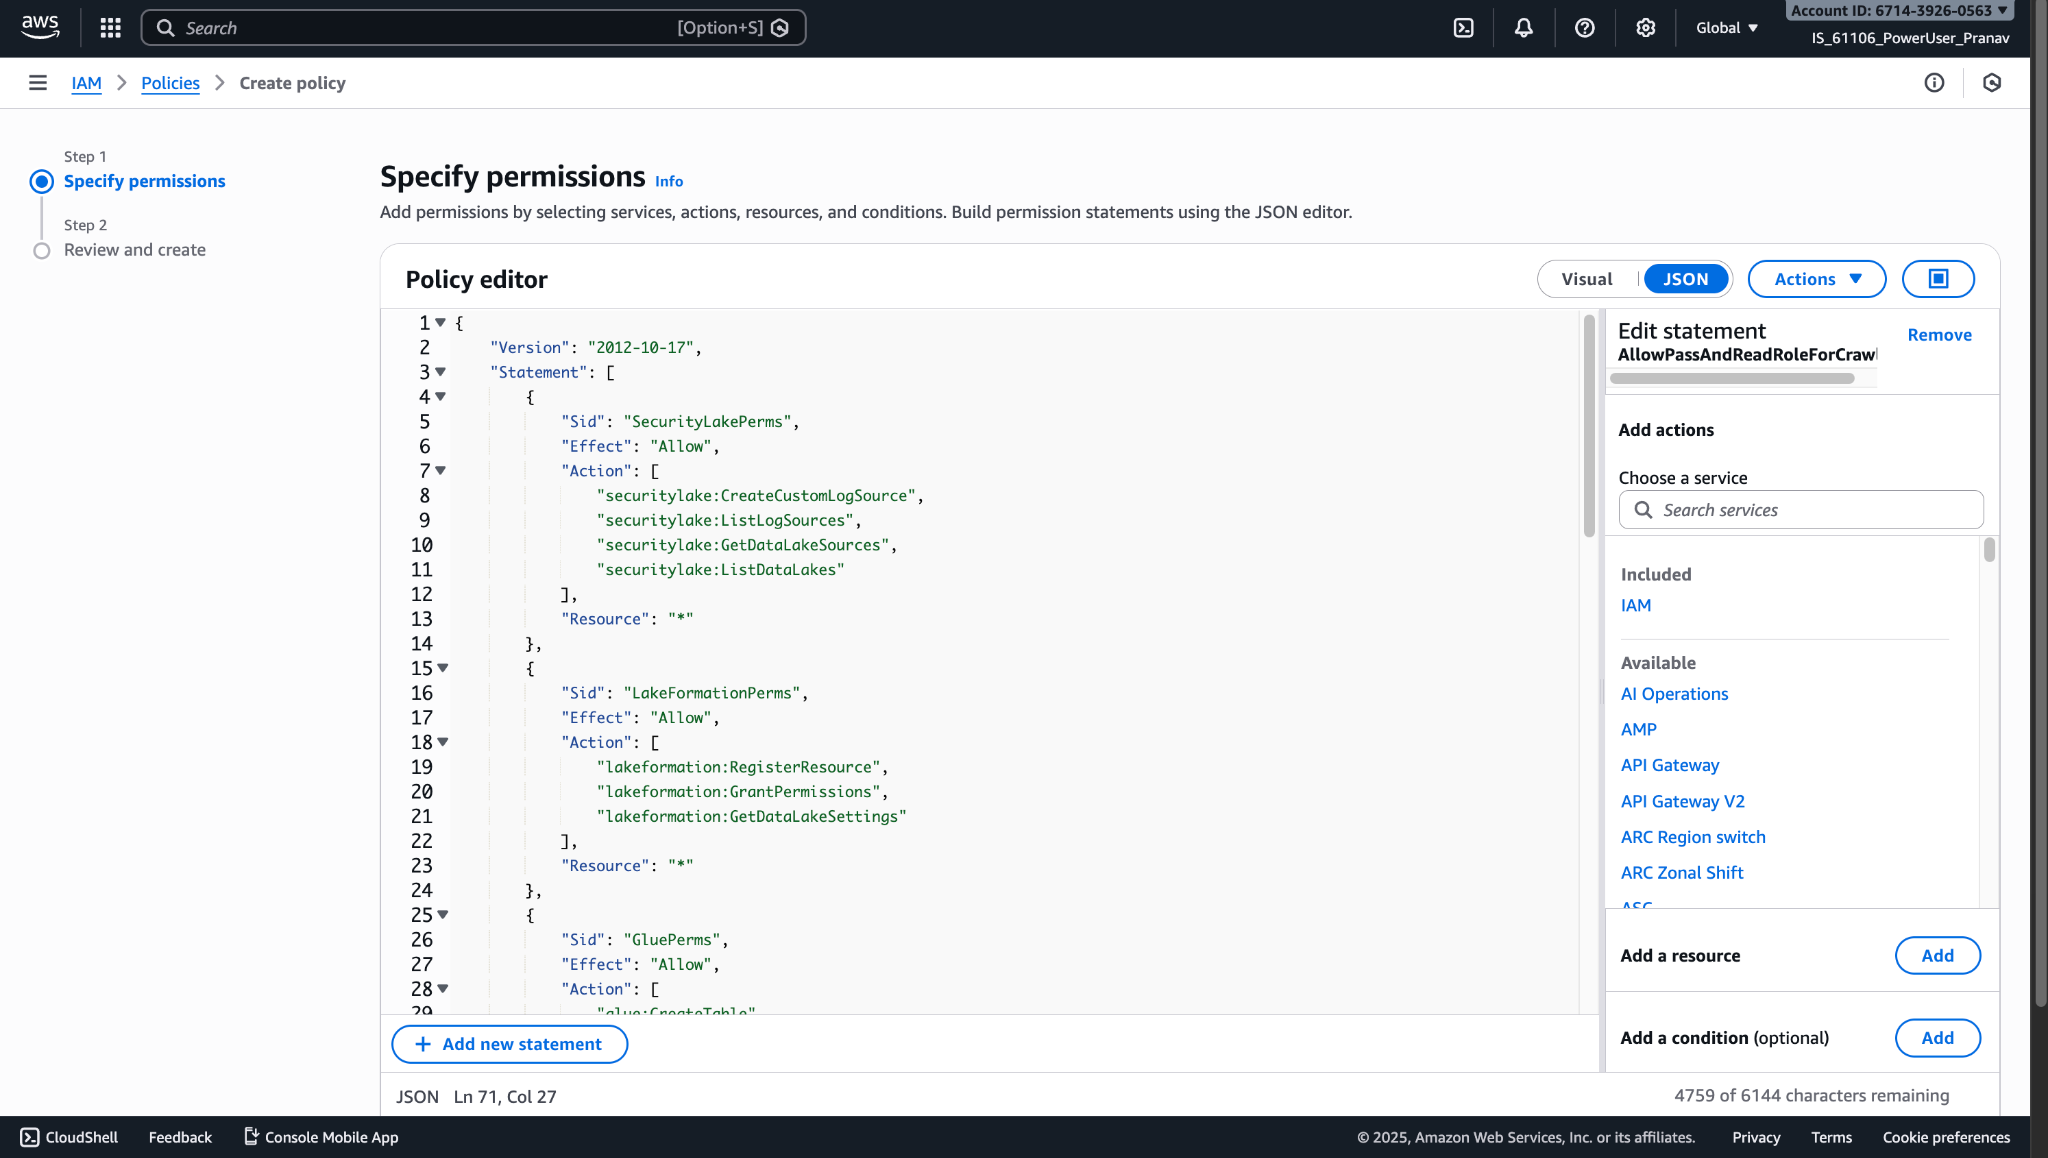Go to IAM breadcrumb link

coord(87,83)
